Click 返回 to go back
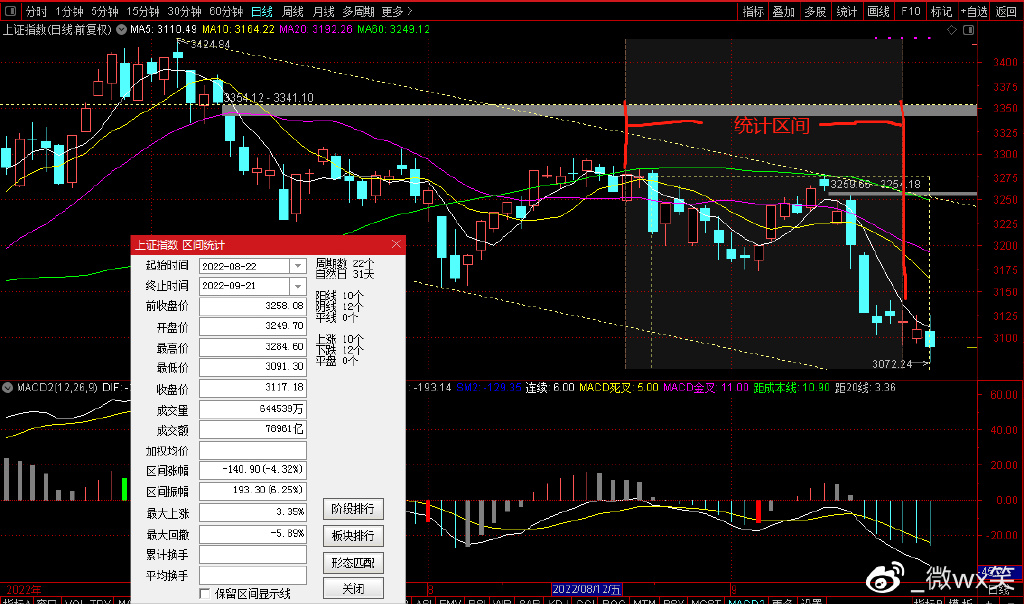This screenshot has width=1024, height=604. click(x=1006, y=12)
